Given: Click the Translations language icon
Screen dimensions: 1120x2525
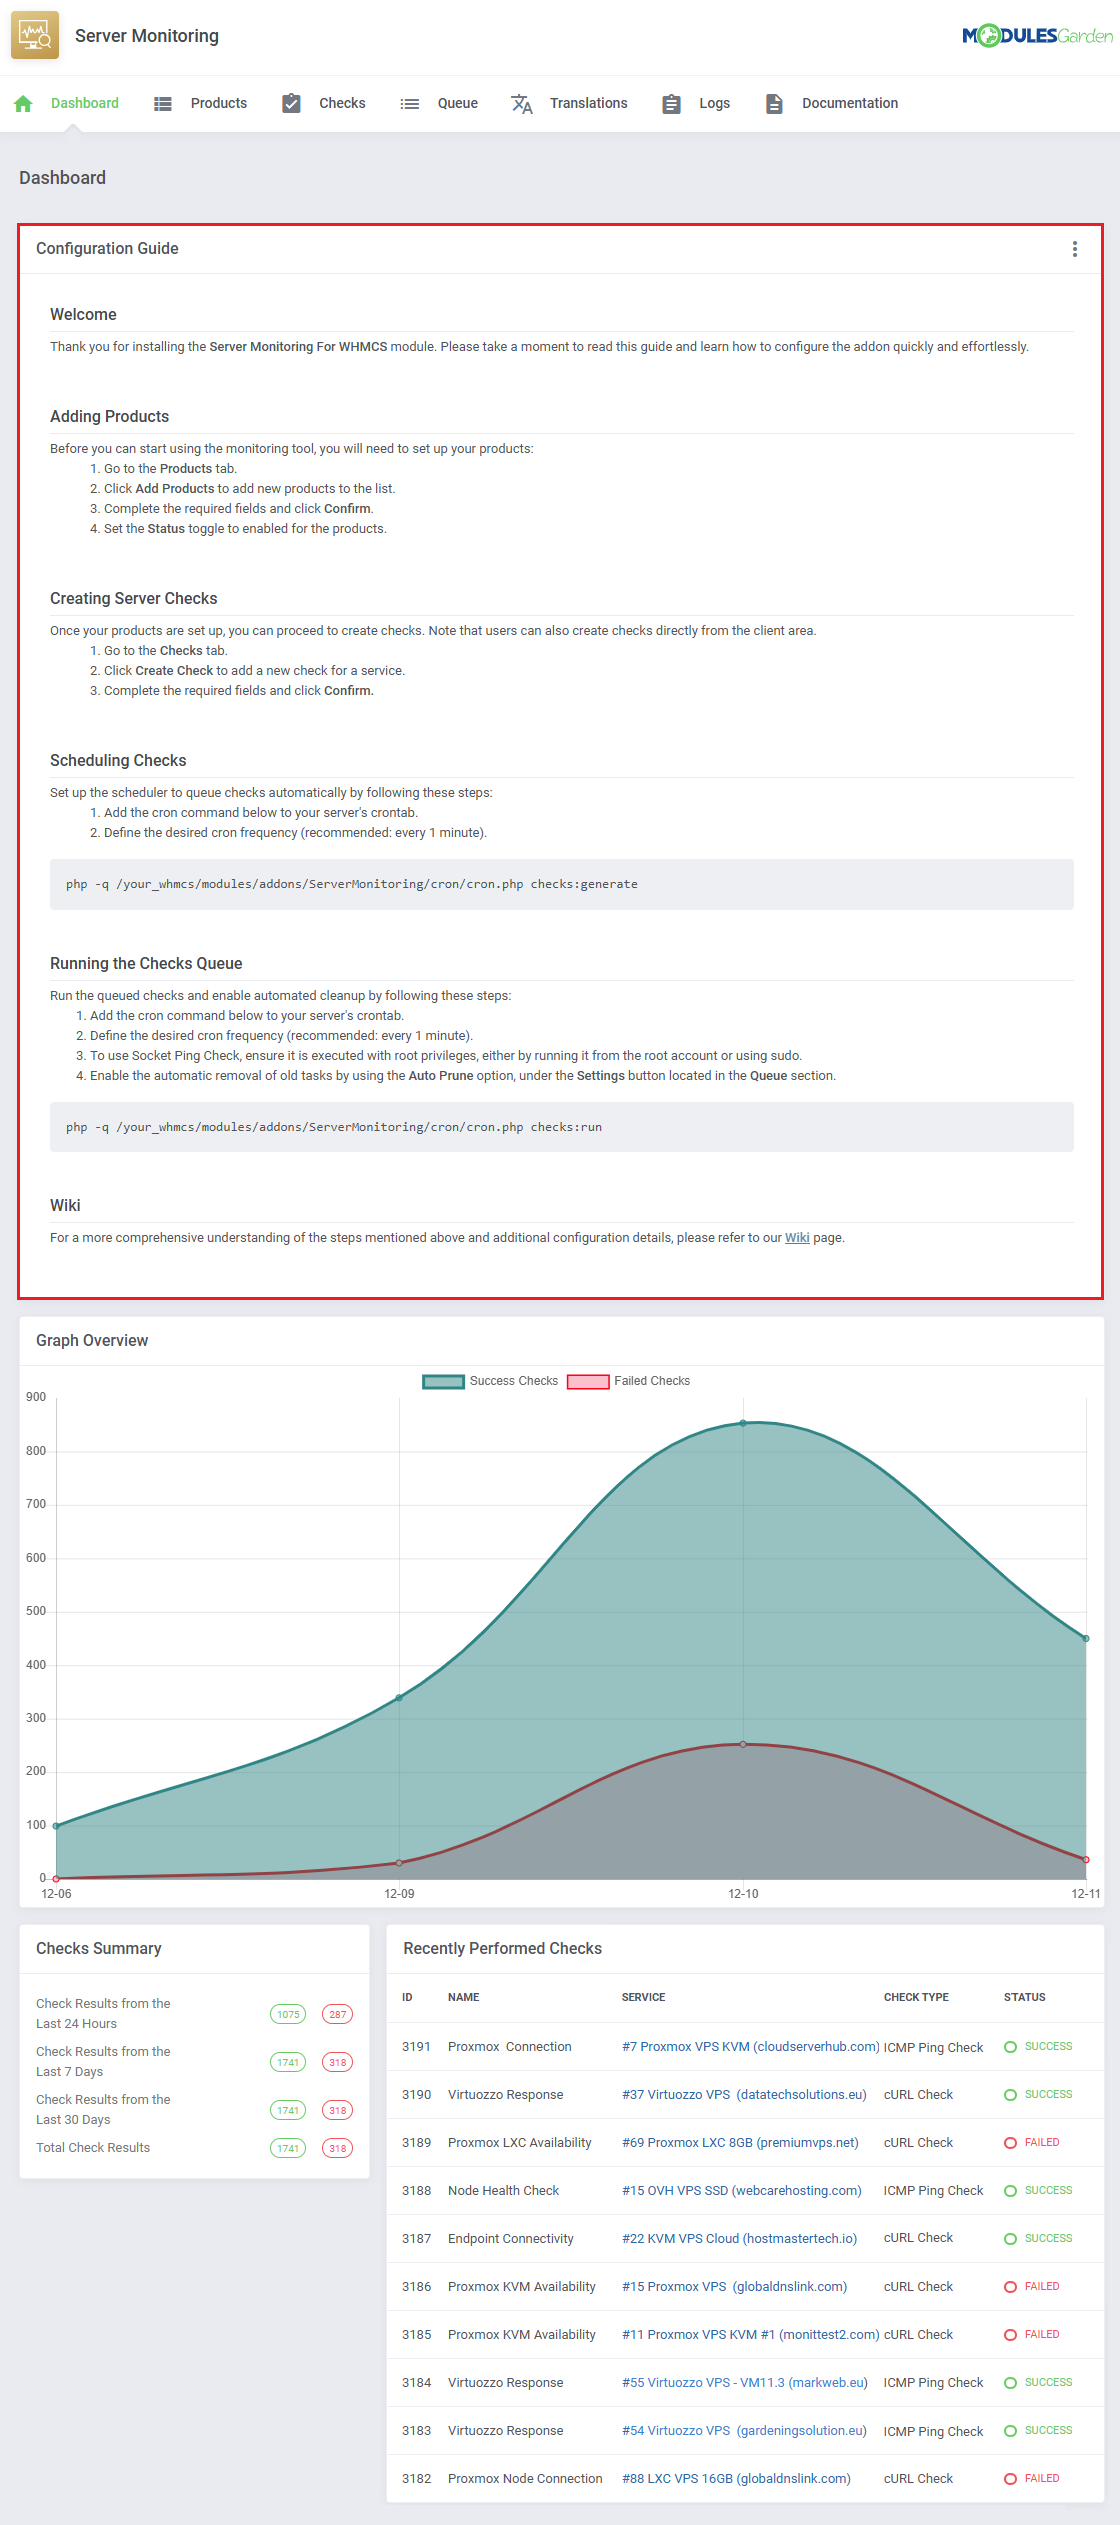Looking at the screenshot, I should point(522,103).
